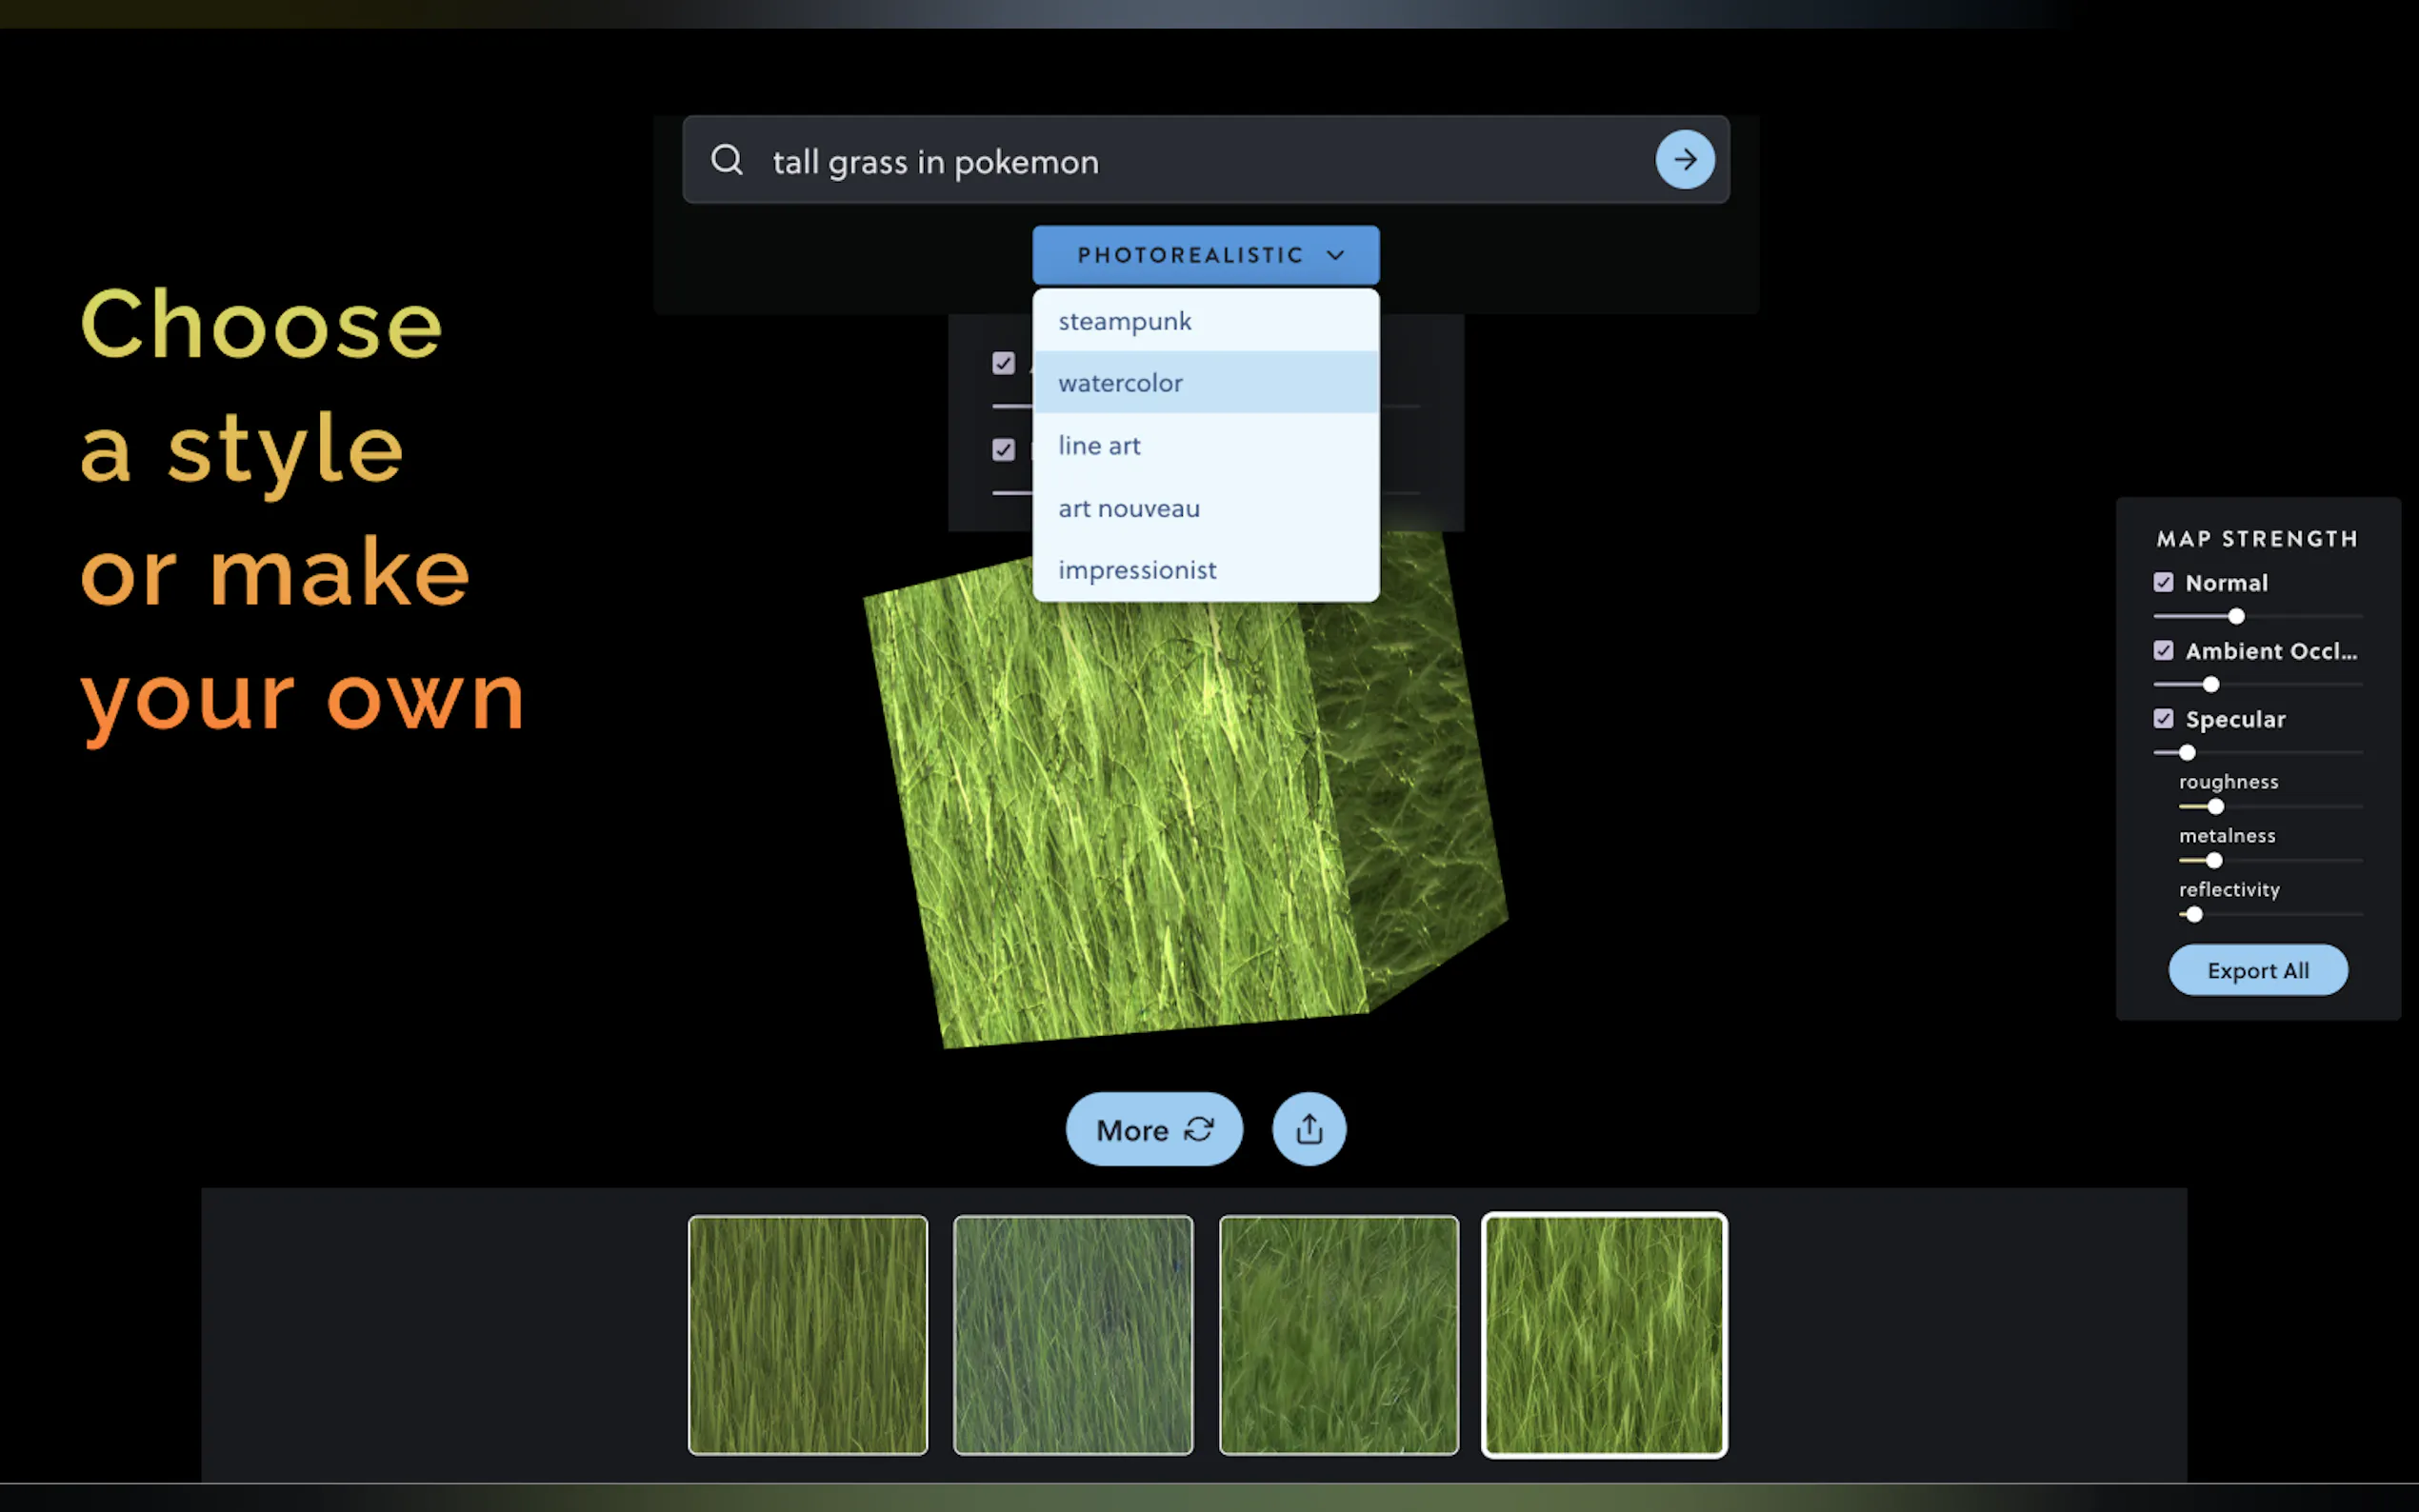Choose steampunk from style list
Viewport: 2419px width, 1512px height.
[x=1125, y=321]
